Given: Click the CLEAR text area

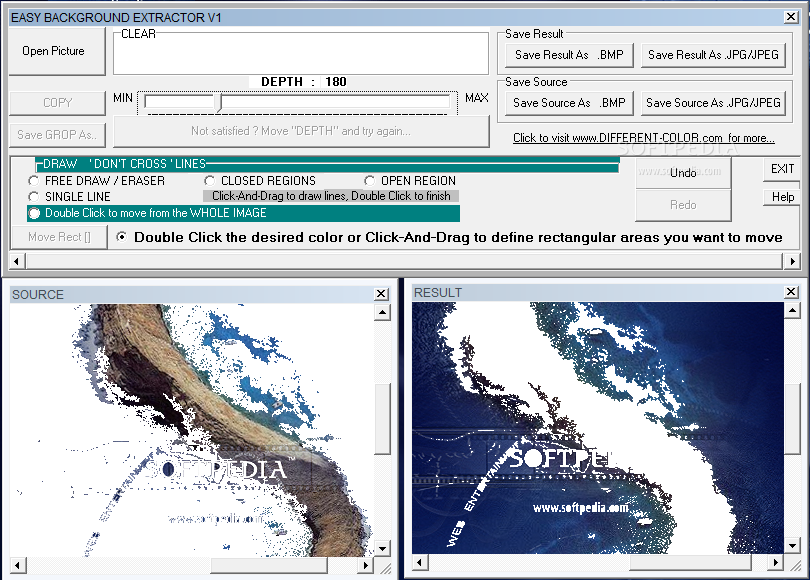Looking at the screenshot, I should 301,55.
